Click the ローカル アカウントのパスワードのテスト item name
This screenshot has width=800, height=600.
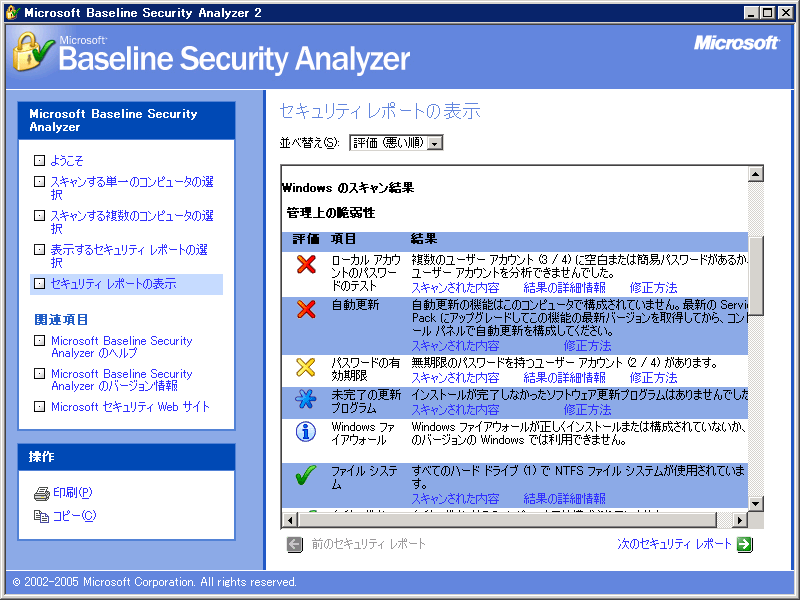366,273
